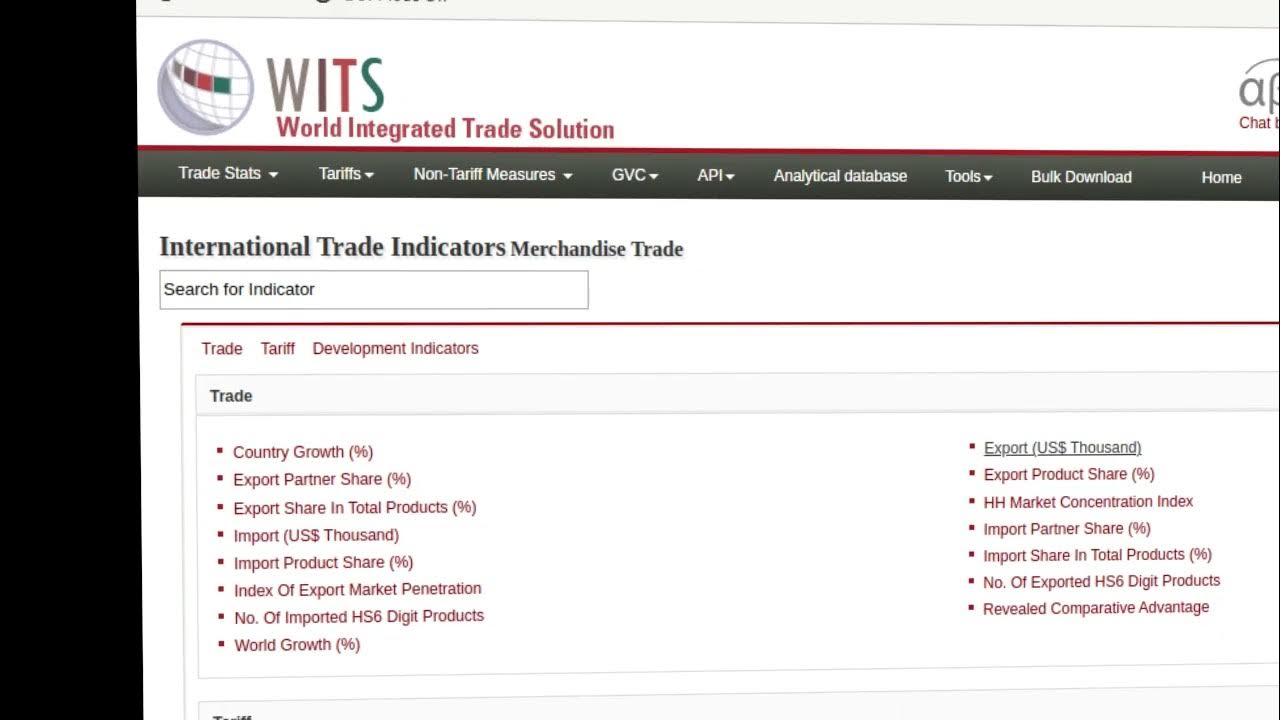Expand the Tools dropdown menu
This screenshot has height=720, width=1280.
click(969, 176)
